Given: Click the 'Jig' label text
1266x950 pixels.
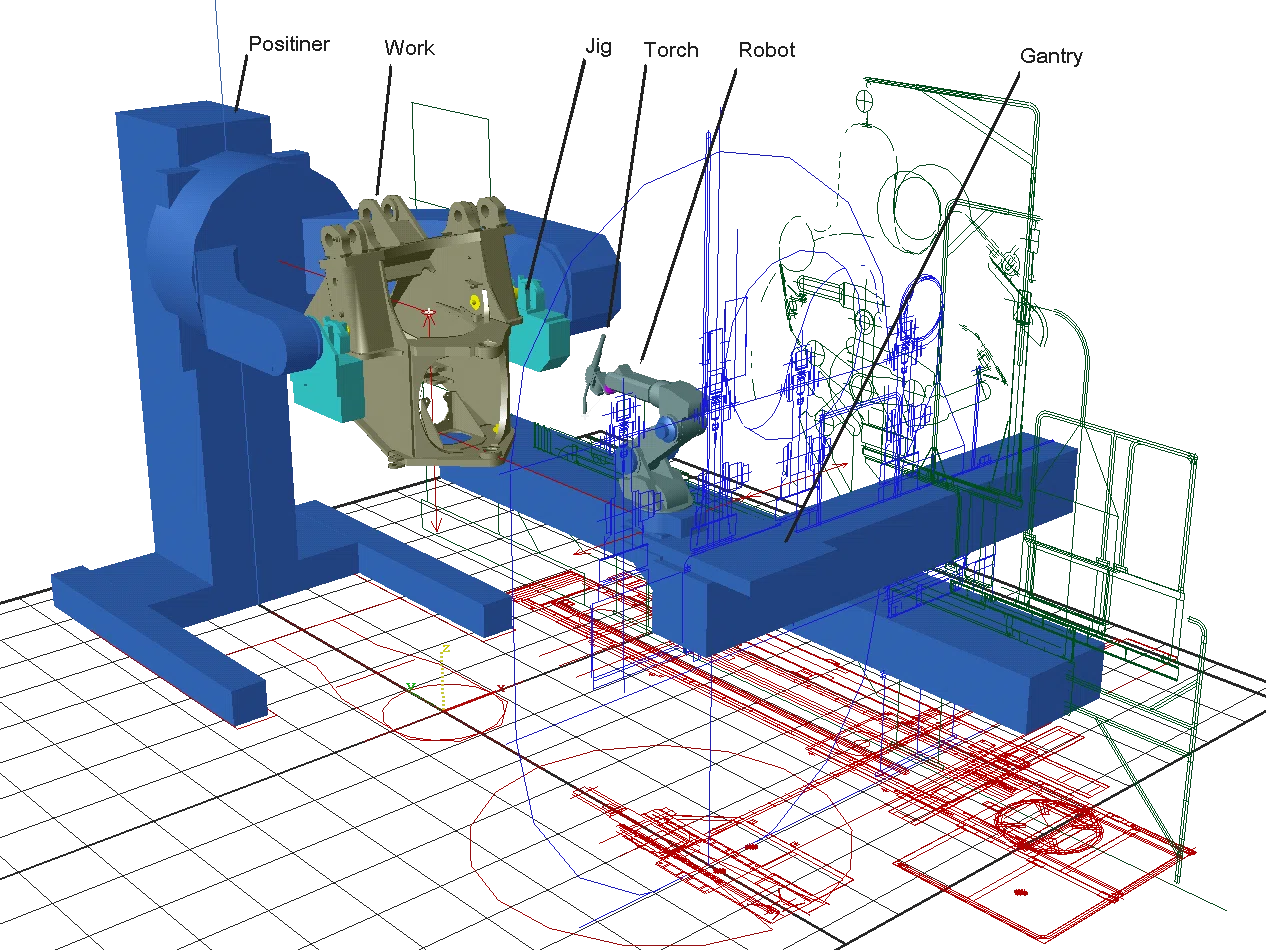Looking at the screenshot, I should 598,48.
